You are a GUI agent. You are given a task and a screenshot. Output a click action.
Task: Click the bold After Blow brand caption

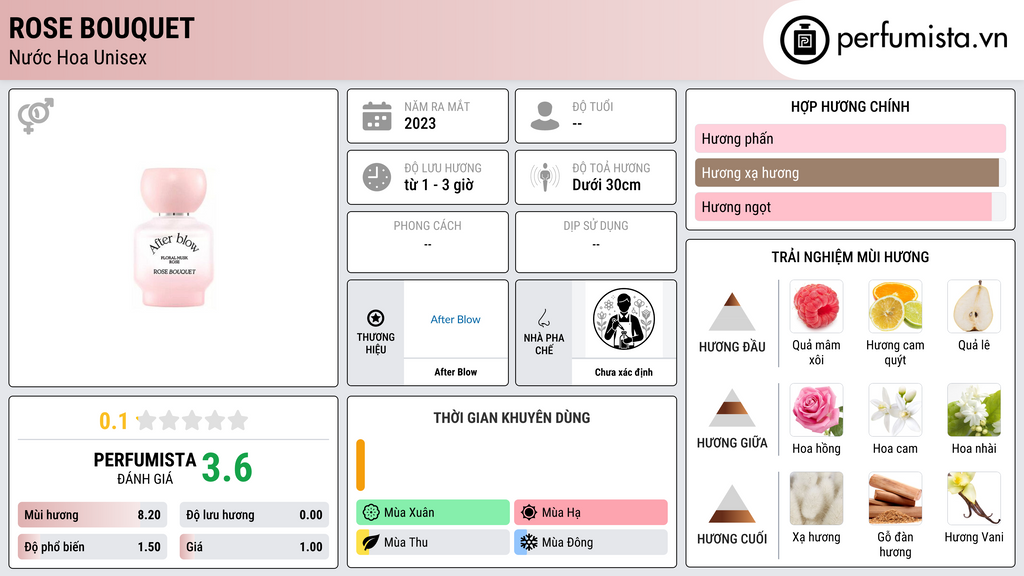pos(456,372)
